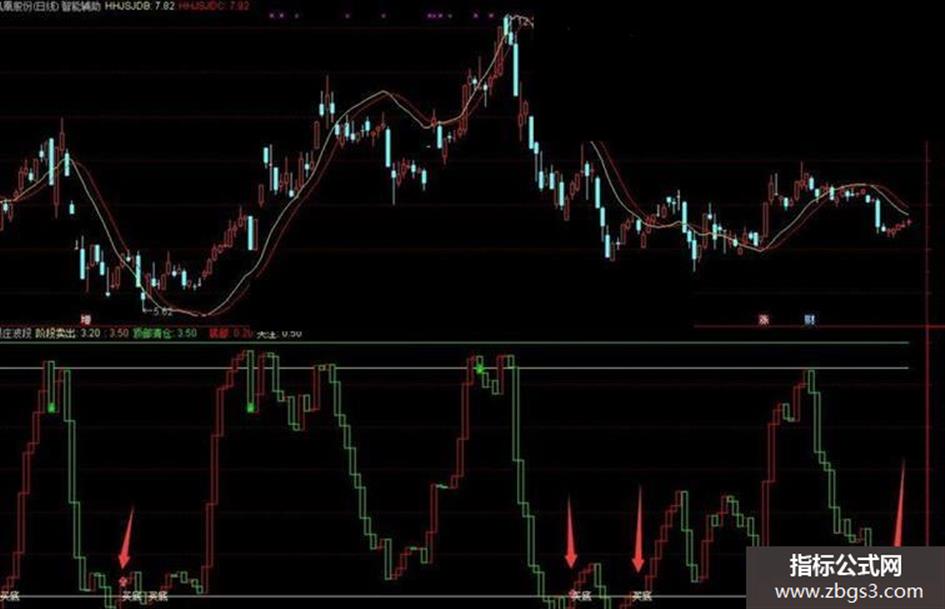This screenshot has width=945, height=609.
Task: Click the red HHJSJDC indicator value label
Action: (x=213, y=7)
